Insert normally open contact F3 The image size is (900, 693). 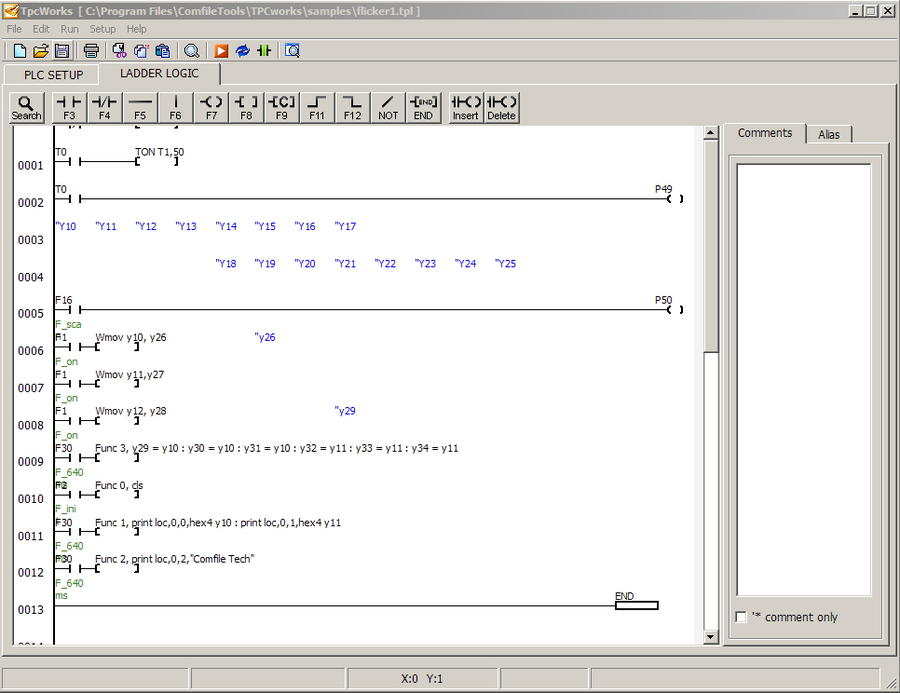coord(69,107)
